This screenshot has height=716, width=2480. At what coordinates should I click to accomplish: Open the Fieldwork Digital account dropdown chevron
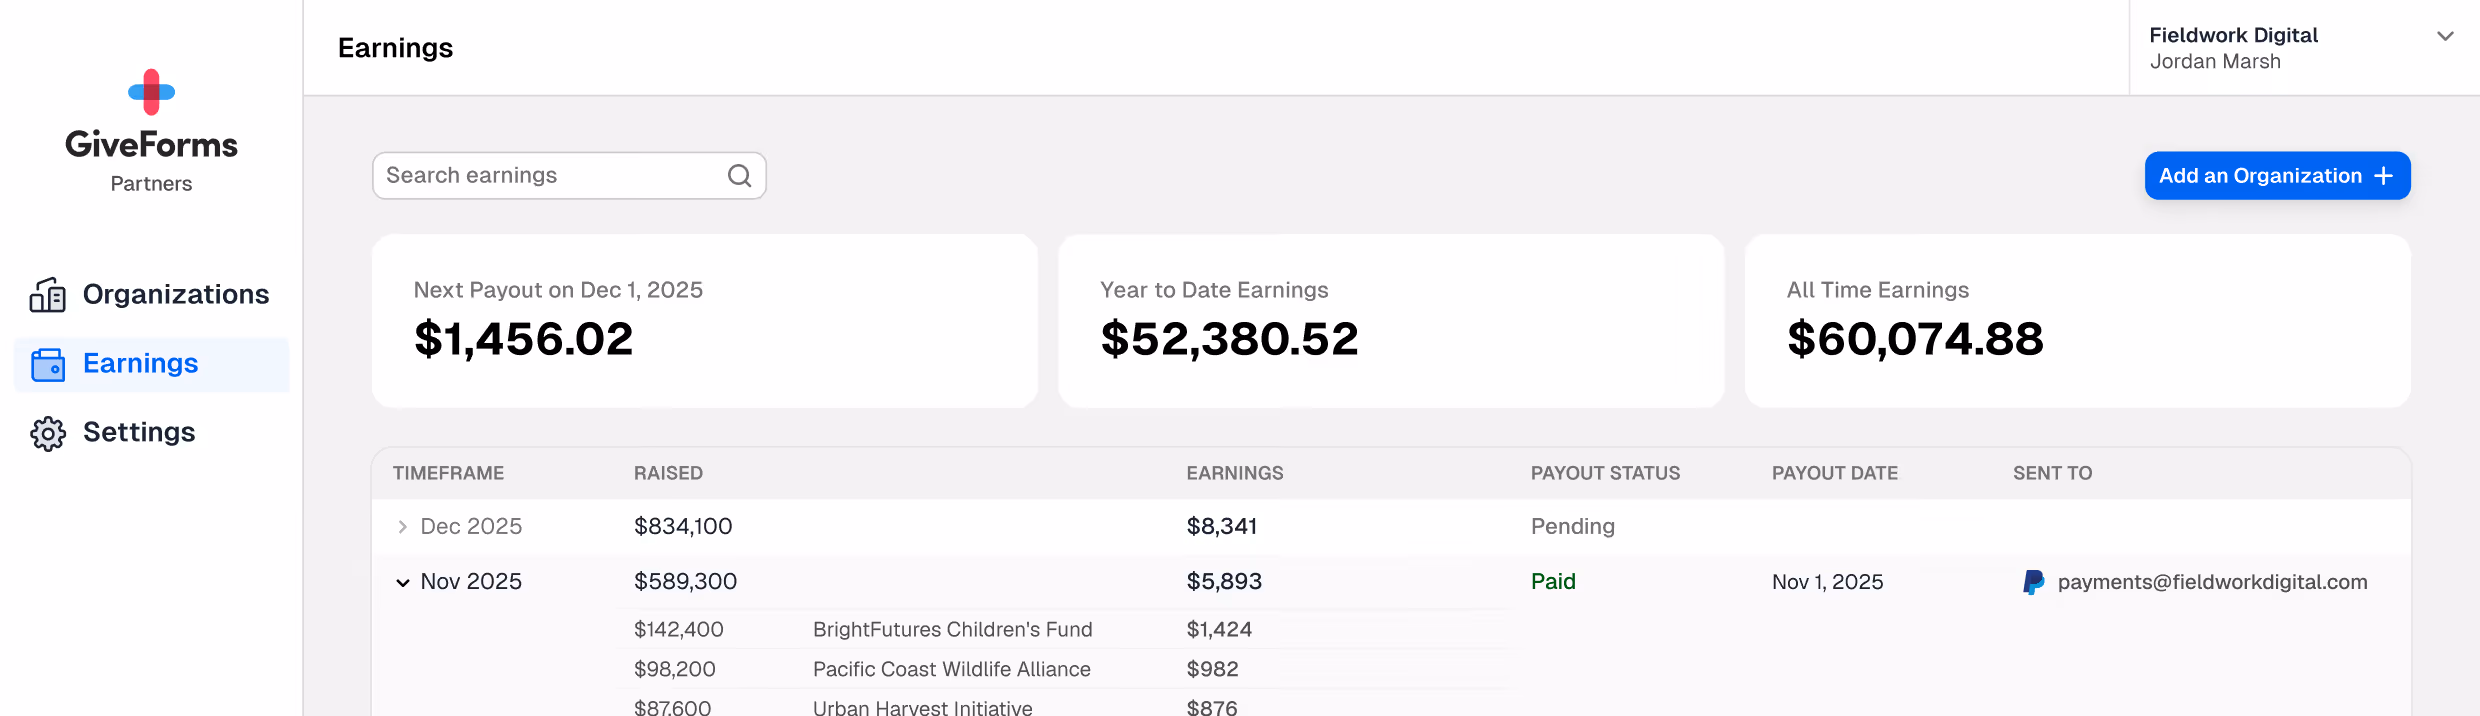tap(2445, 36)
